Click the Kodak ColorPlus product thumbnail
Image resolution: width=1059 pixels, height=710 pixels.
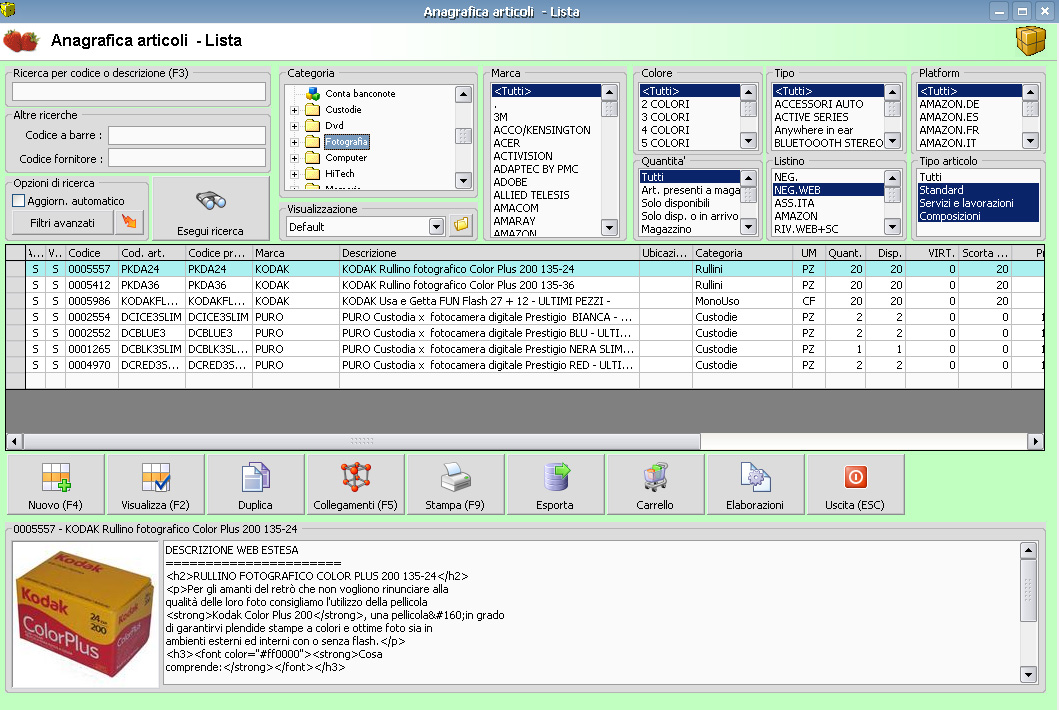tap(86, 614)
